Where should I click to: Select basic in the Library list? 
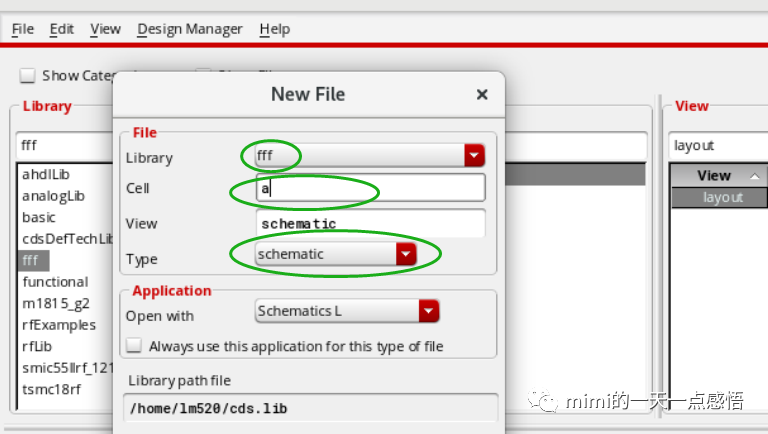[39, 217]
